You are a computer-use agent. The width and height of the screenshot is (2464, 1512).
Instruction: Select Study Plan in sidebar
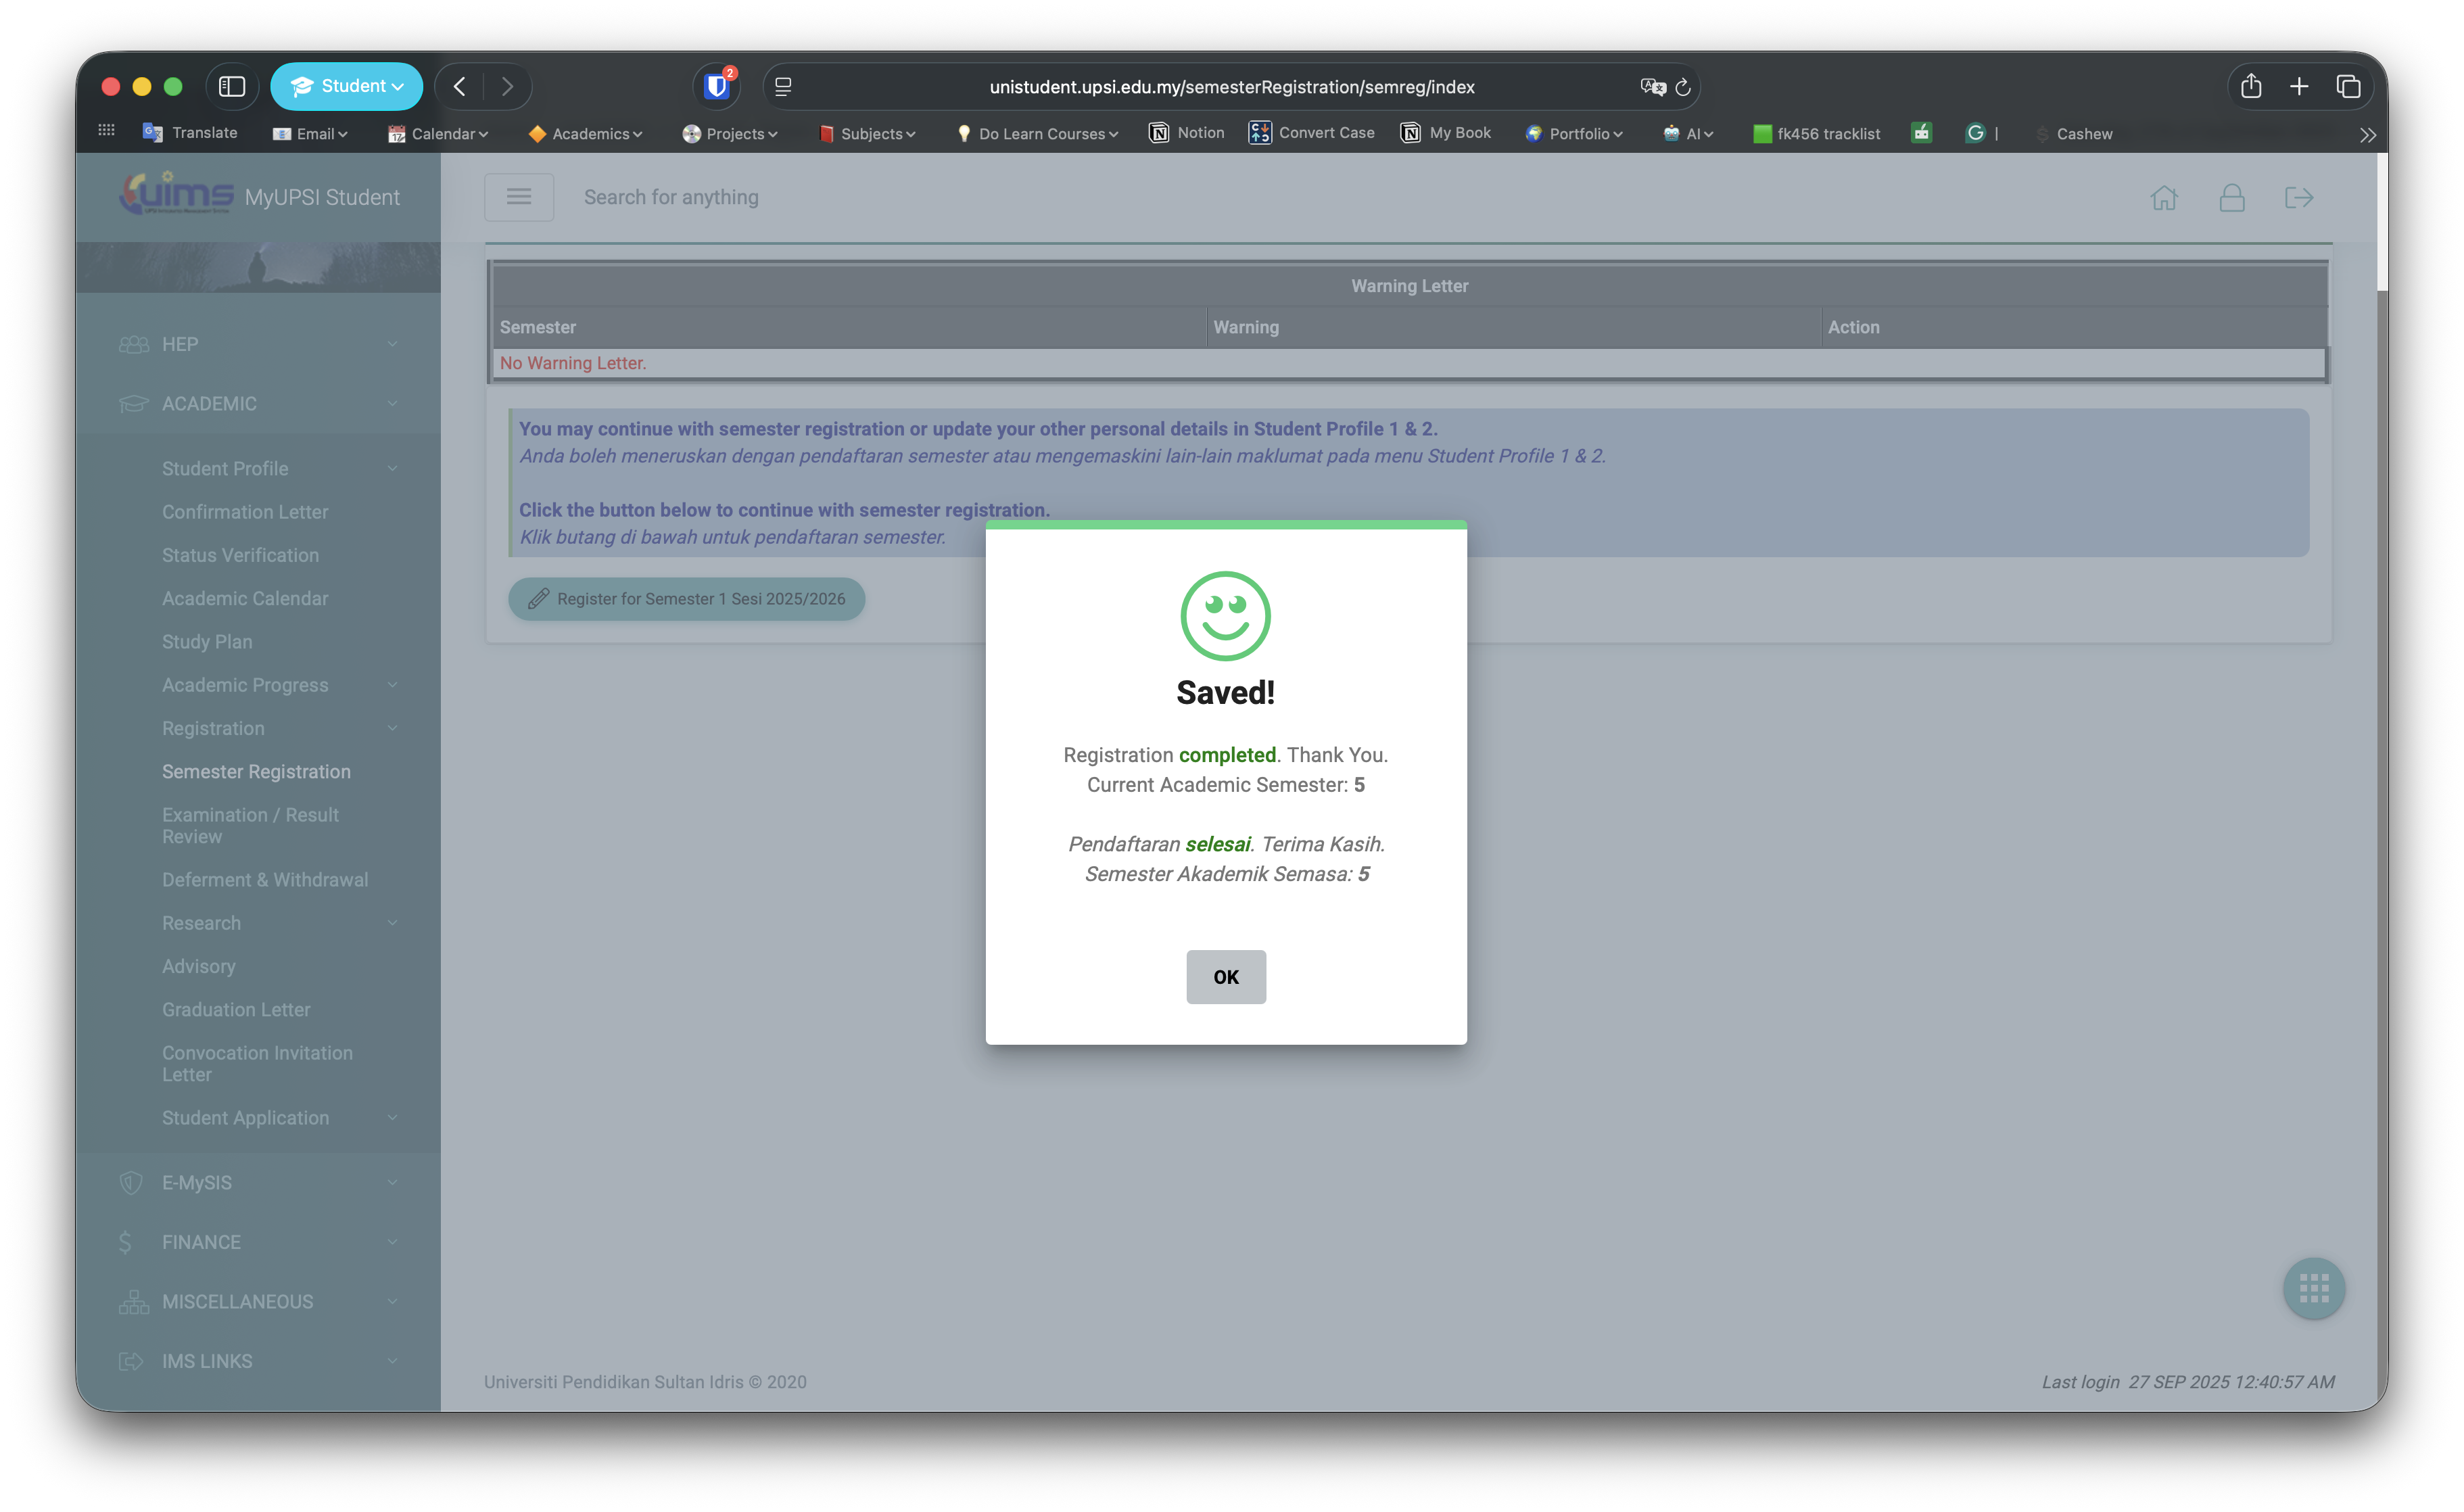[x=207, y=641]
